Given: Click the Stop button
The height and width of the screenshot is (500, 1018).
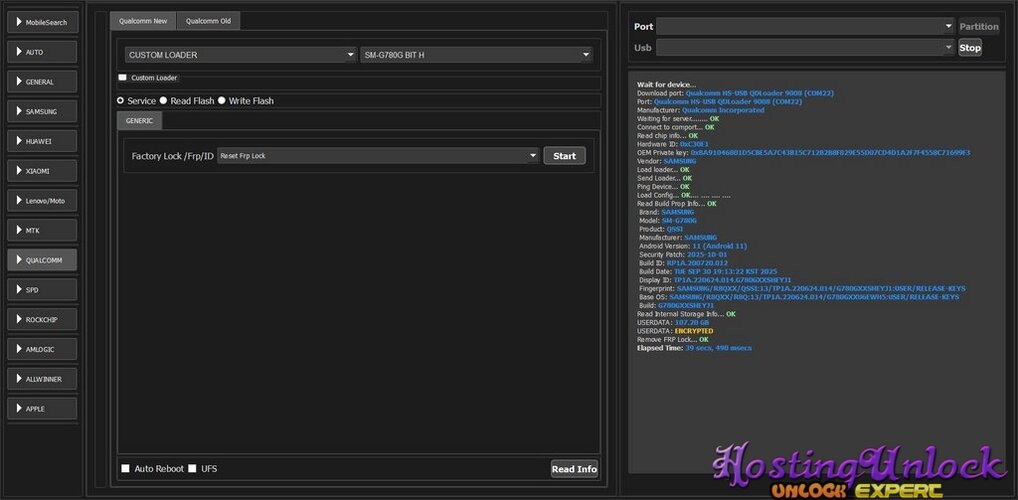Looking at the screenshot, I should point(970,47).
